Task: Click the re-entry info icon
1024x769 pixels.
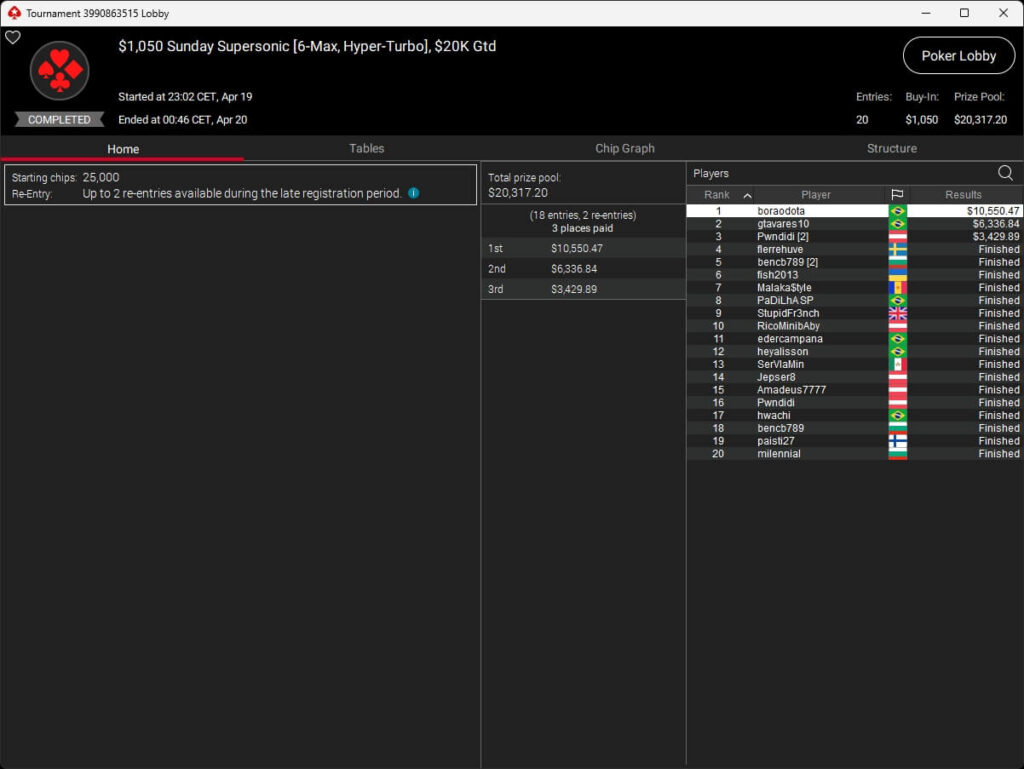Action: pos(413,193)
